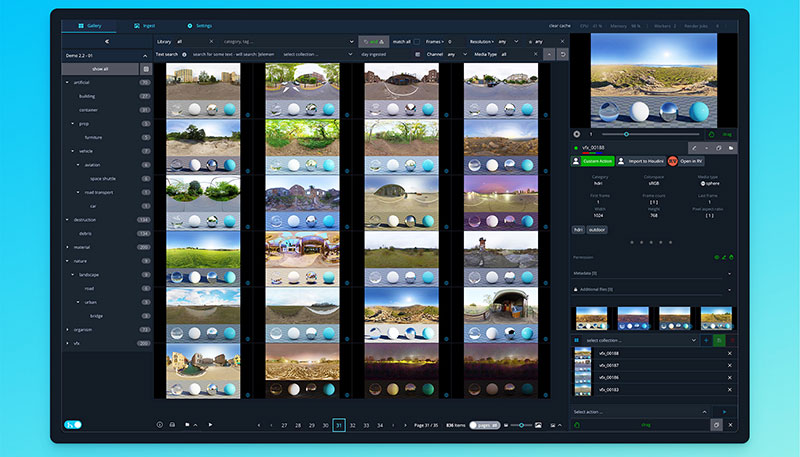
Task: Click the Text search info icon
Action: tap(184, 55)
